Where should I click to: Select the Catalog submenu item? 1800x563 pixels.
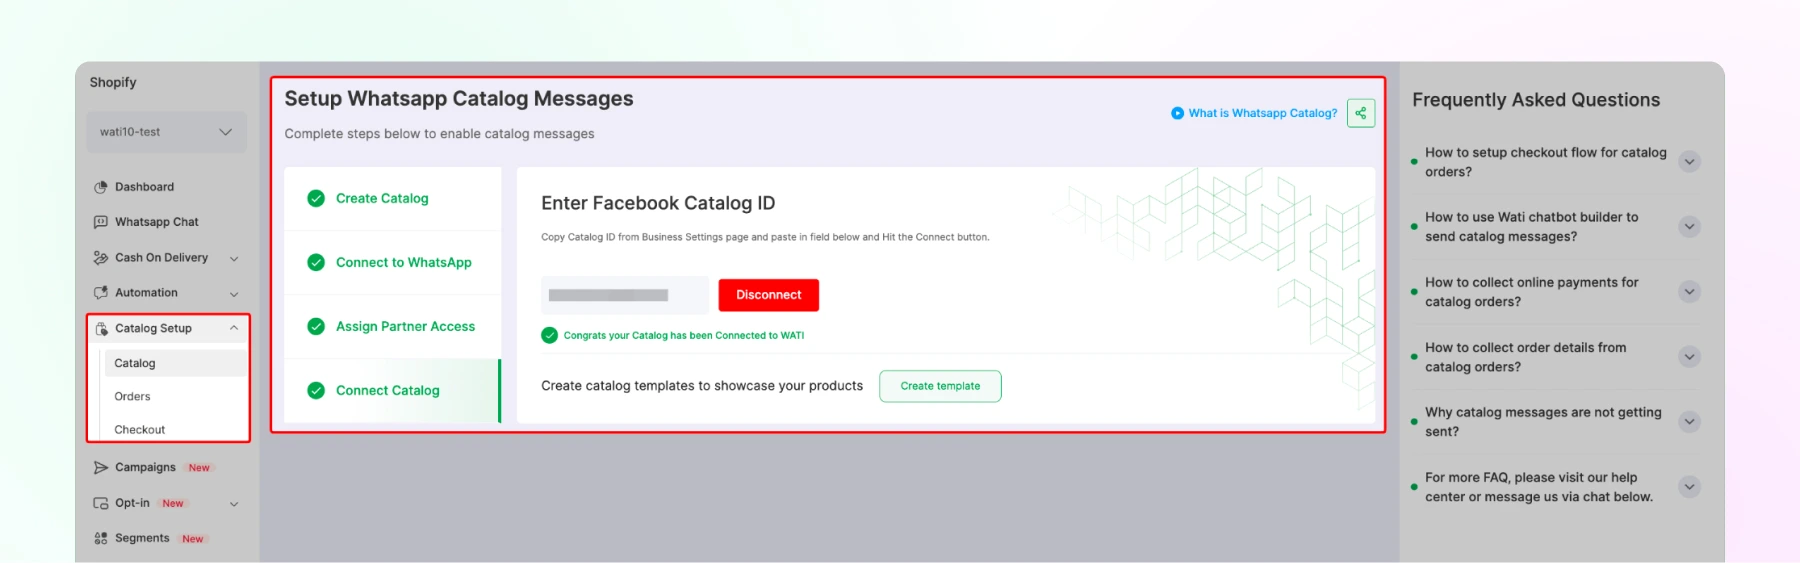click(x=175, y=363)
